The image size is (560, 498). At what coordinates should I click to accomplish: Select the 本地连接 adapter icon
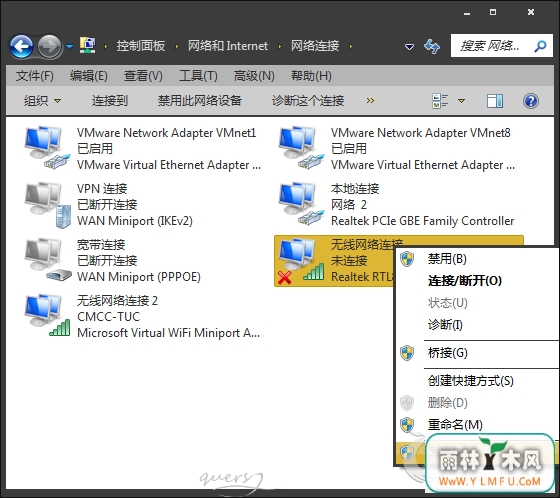[x=301, y=204]
